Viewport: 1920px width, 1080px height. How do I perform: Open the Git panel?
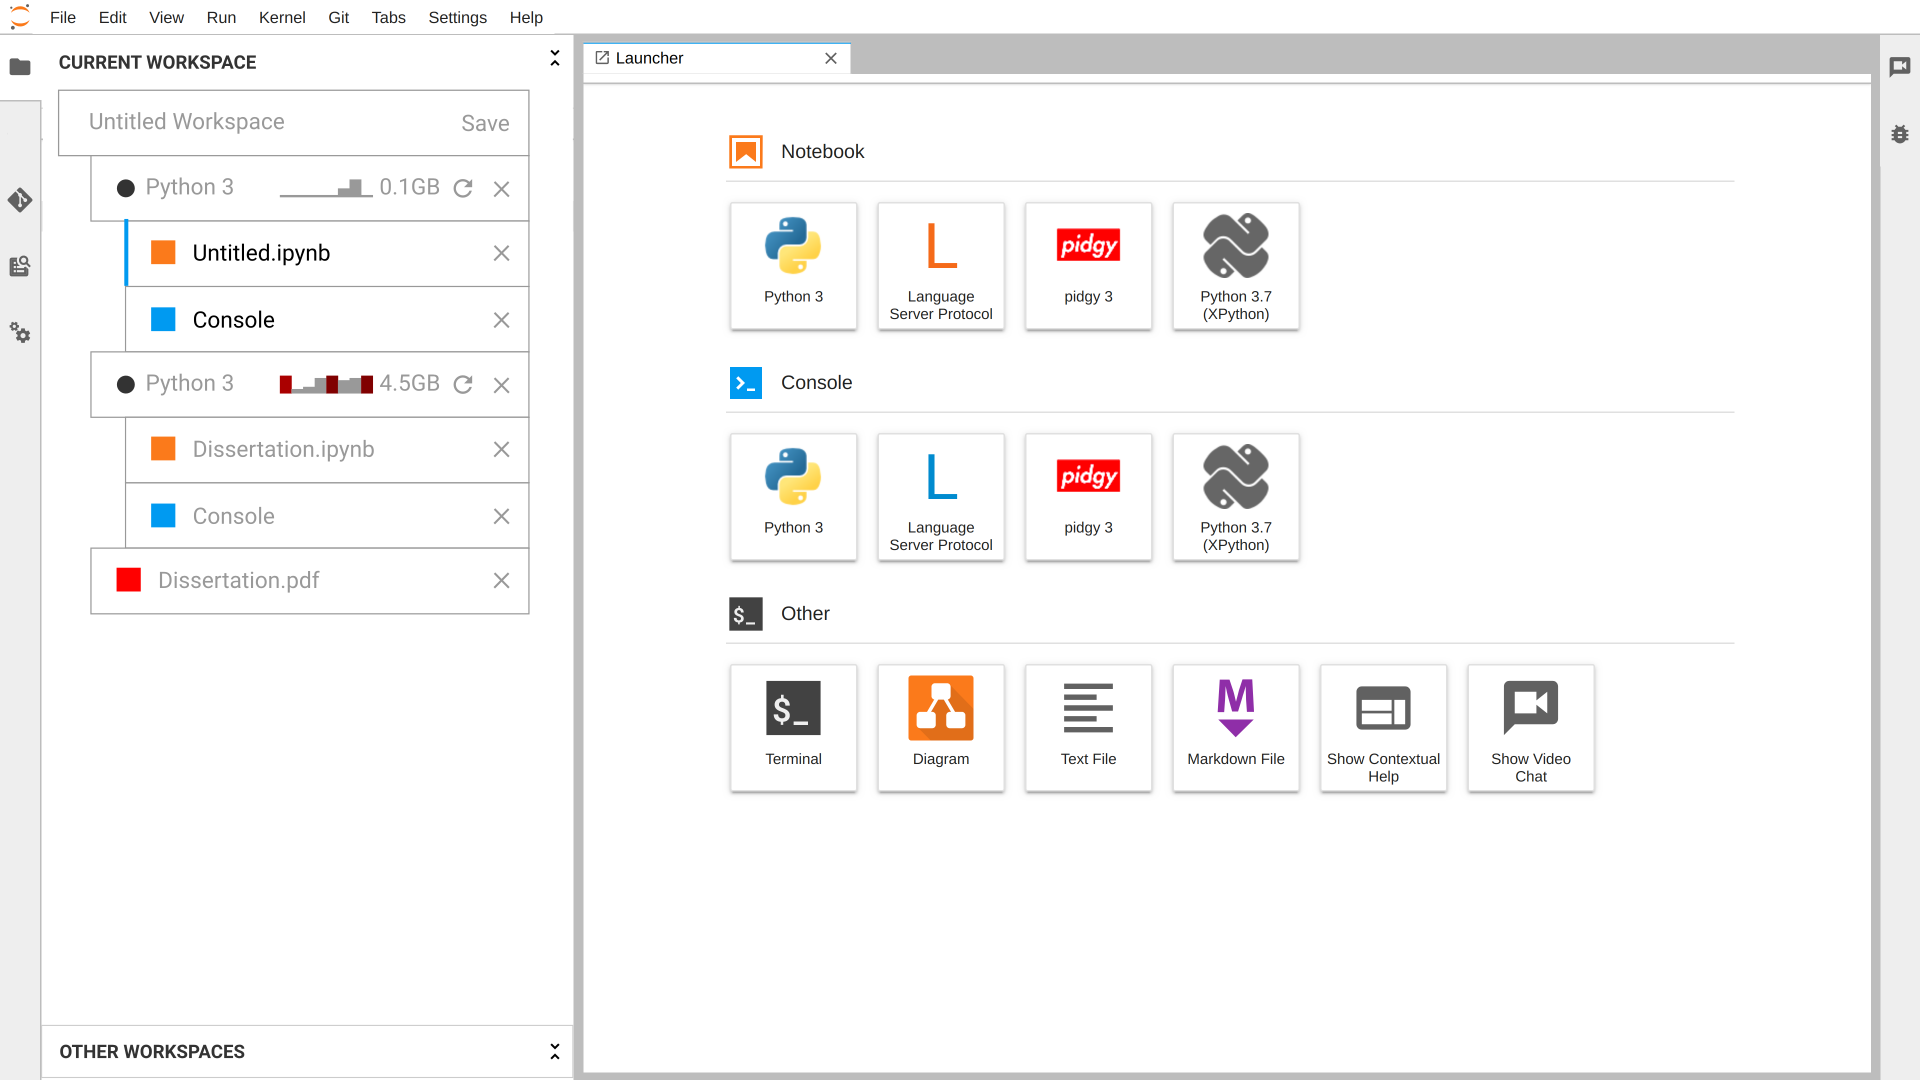tap(20, 200)
